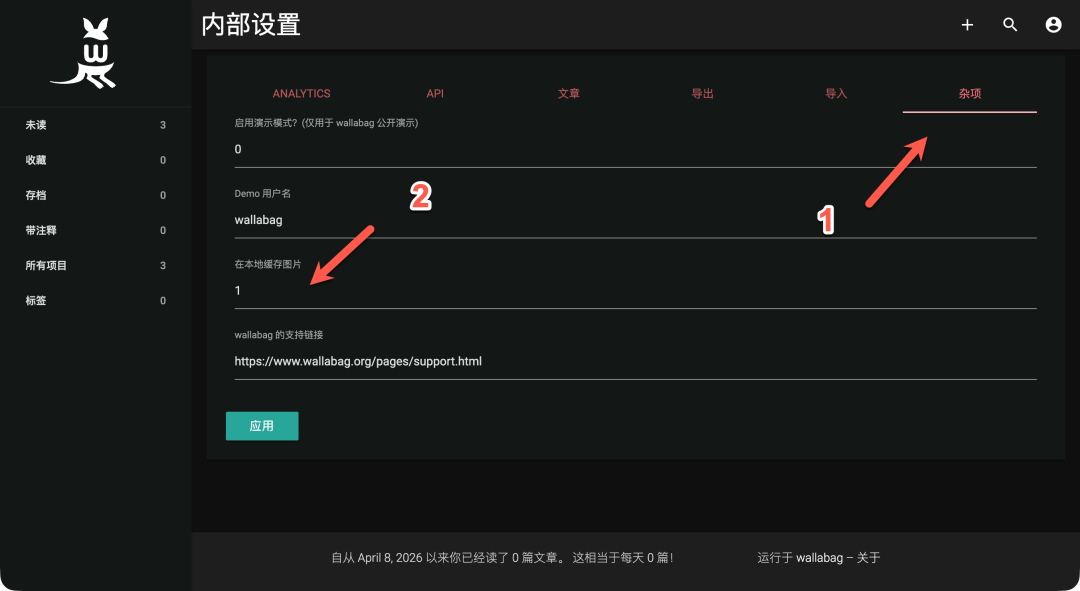1080x591 pixels.
Task: Click the 启用演示模式 label text
Action: click(x=326, y=123)
